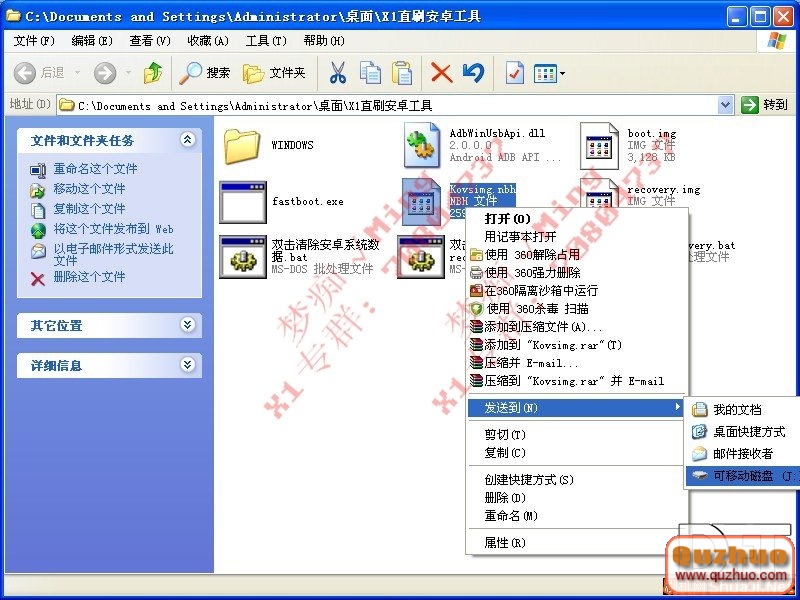Go up one folder level icon
800x600 pixels.
153,73
